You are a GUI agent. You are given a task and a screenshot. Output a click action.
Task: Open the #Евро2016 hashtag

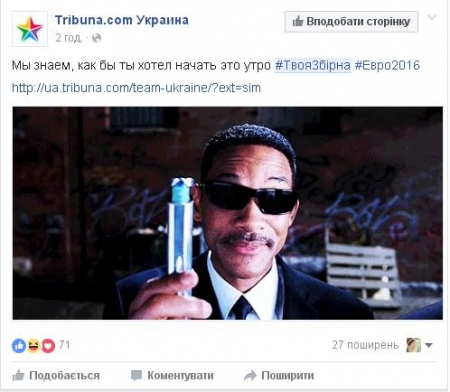click(387, 65)
